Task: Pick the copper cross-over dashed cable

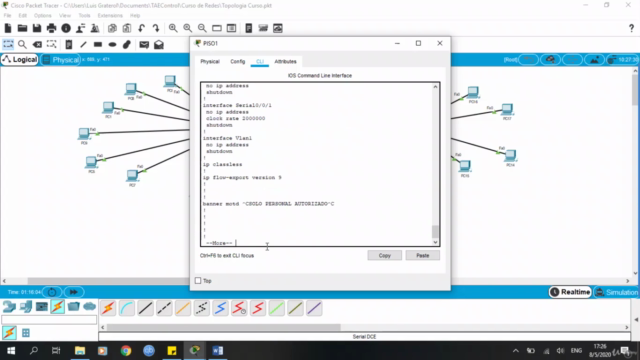Action: (x=164, y=308)
